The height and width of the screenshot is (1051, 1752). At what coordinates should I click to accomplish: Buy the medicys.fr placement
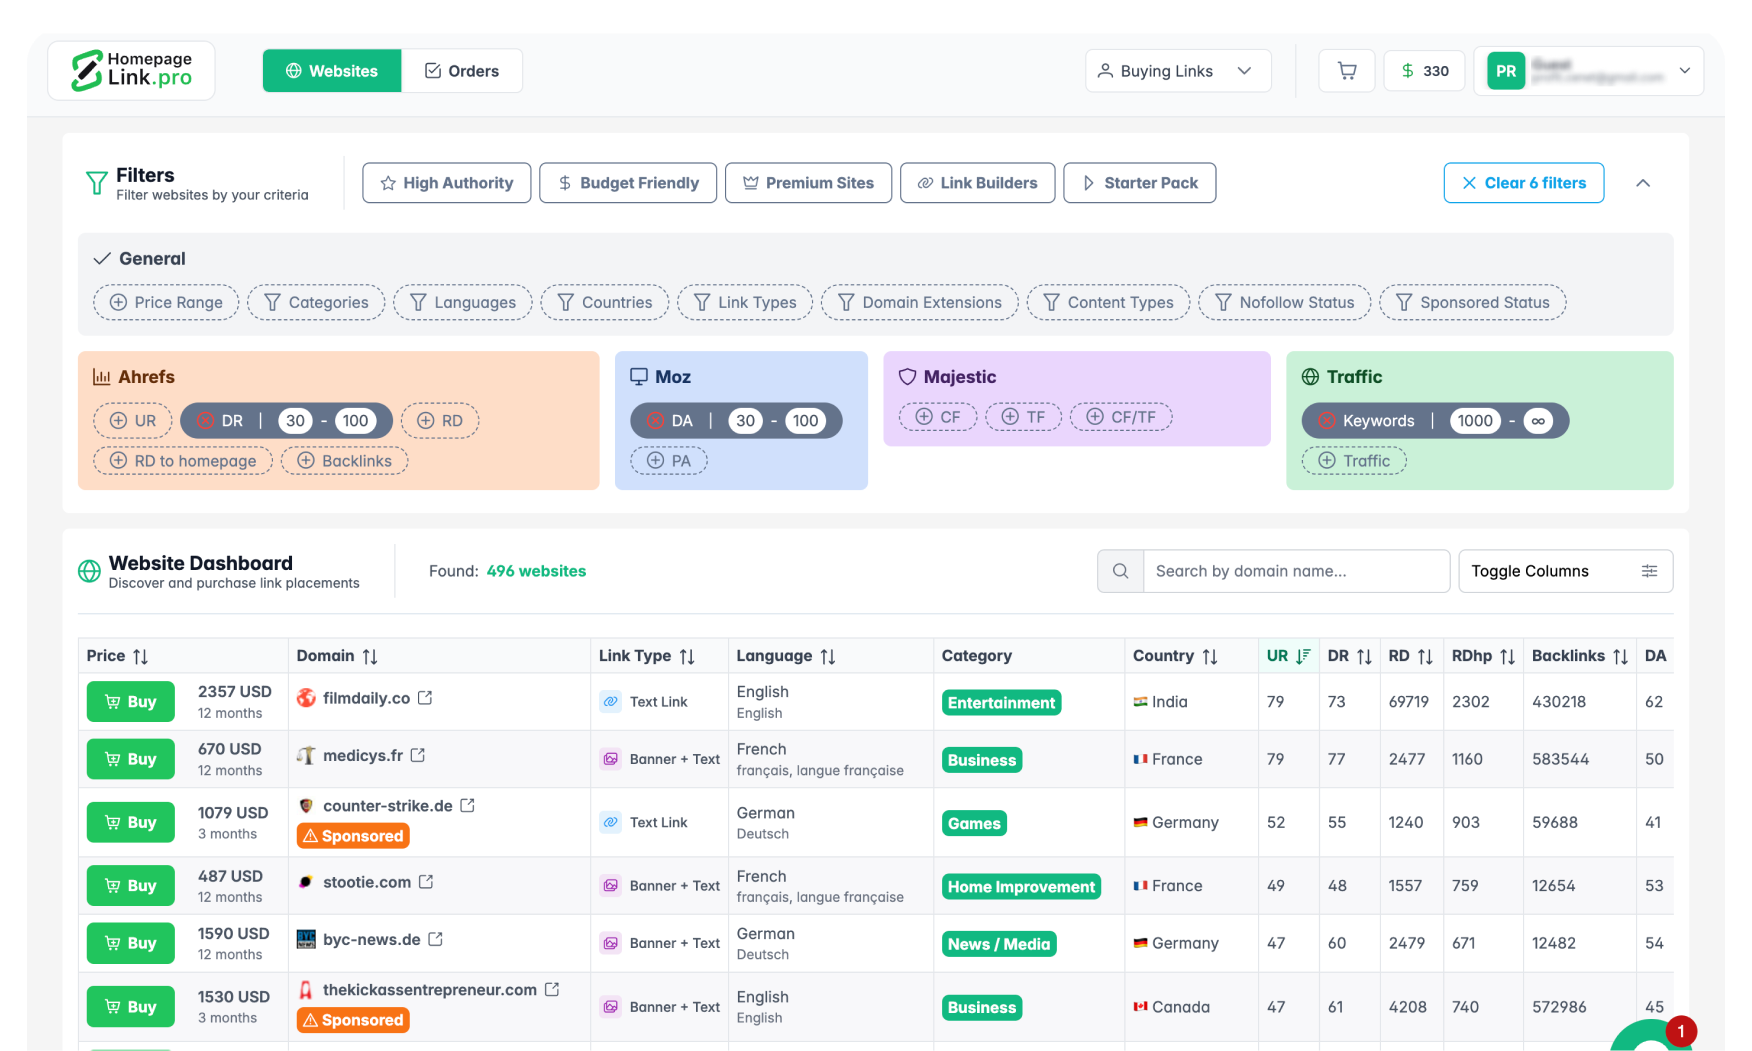[x=131, y=759]
